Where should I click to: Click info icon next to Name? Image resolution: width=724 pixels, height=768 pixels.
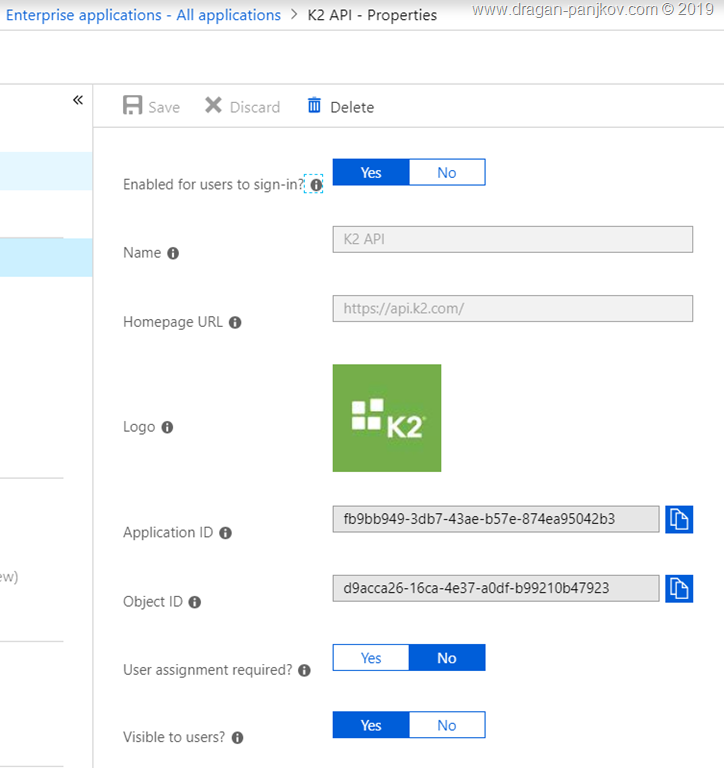(x=173, y=253)
